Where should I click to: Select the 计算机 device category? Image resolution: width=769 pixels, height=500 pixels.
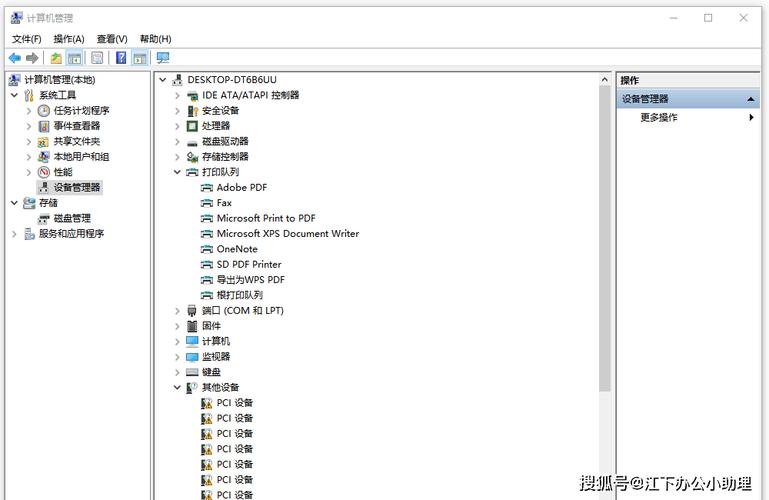click(216, 342)
